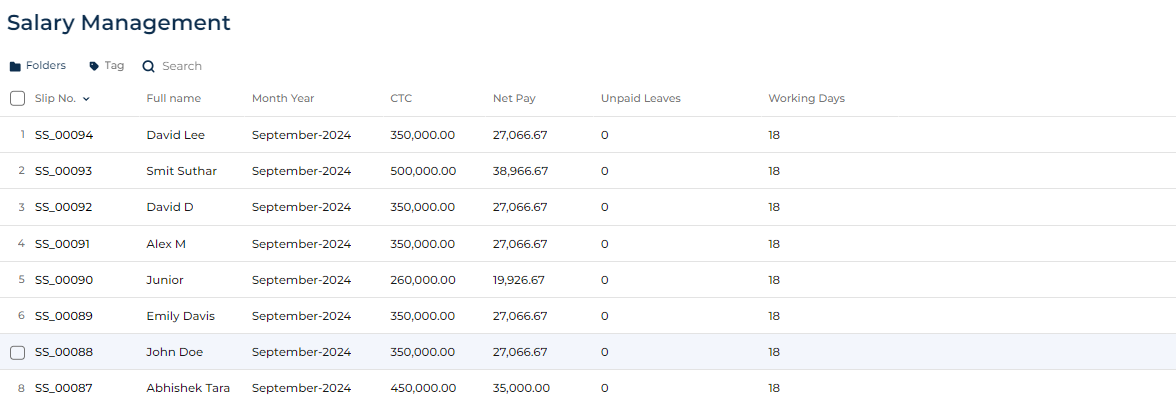Click the Search magnifier icon
This screenshot has width=1176, height=401.
pos(148,67)
